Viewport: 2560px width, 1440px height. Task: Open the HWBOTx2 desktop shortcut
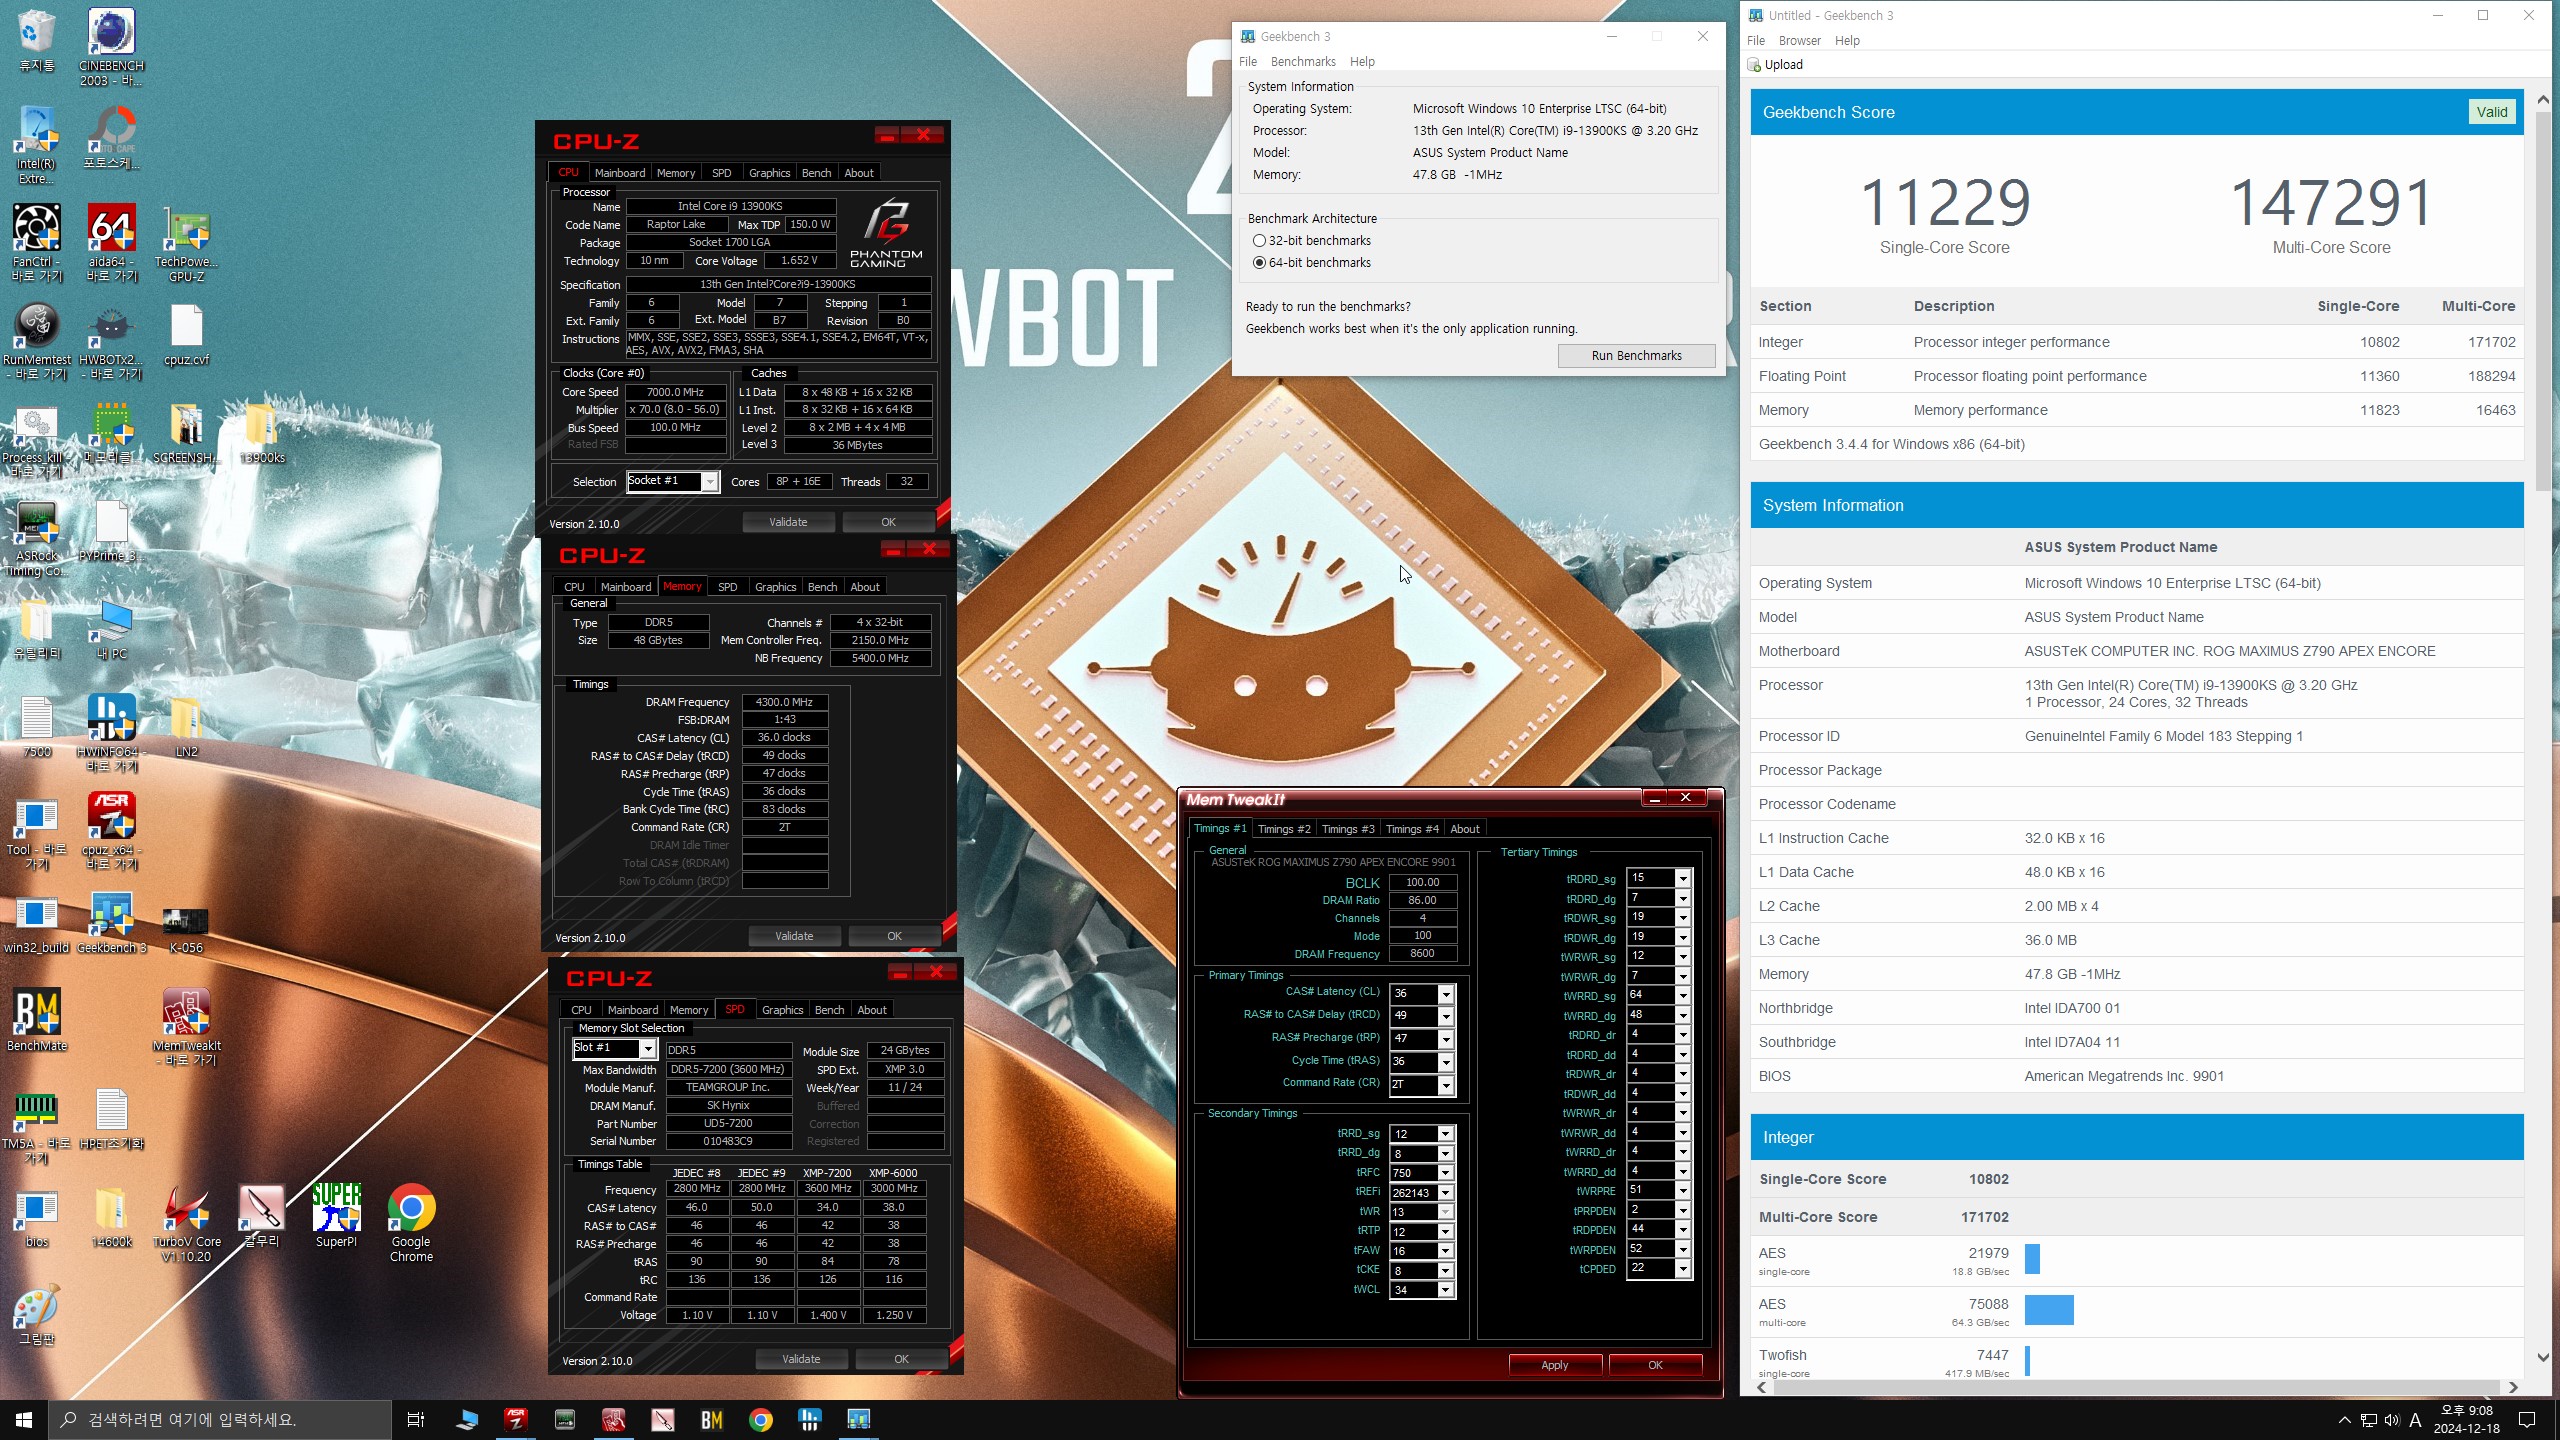(x=111, y=341)
